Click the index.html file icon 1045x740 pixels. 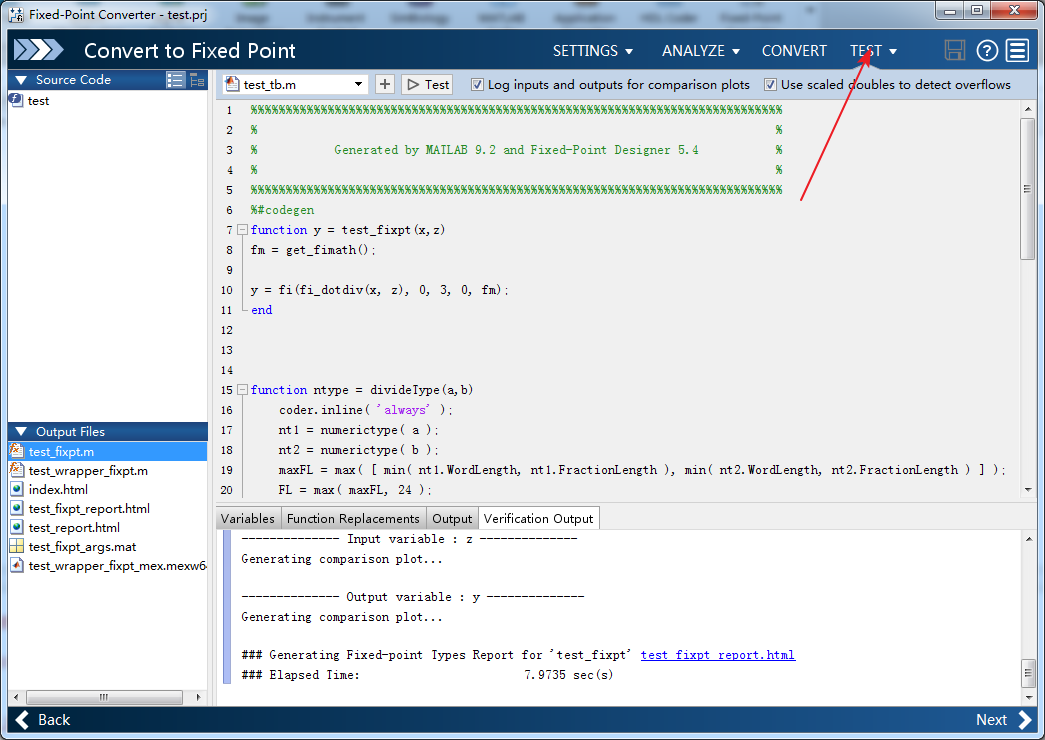coord(17,489)
